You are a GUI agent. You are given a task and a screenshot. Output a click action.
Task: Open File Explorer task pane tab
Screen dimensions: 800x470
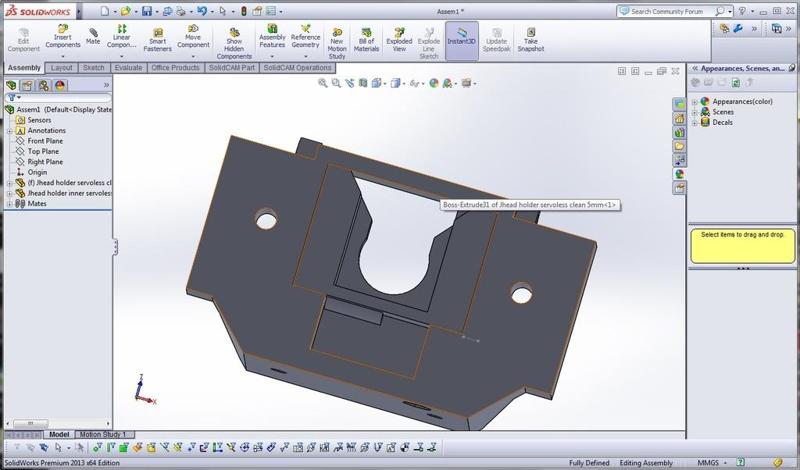point(679,146)
